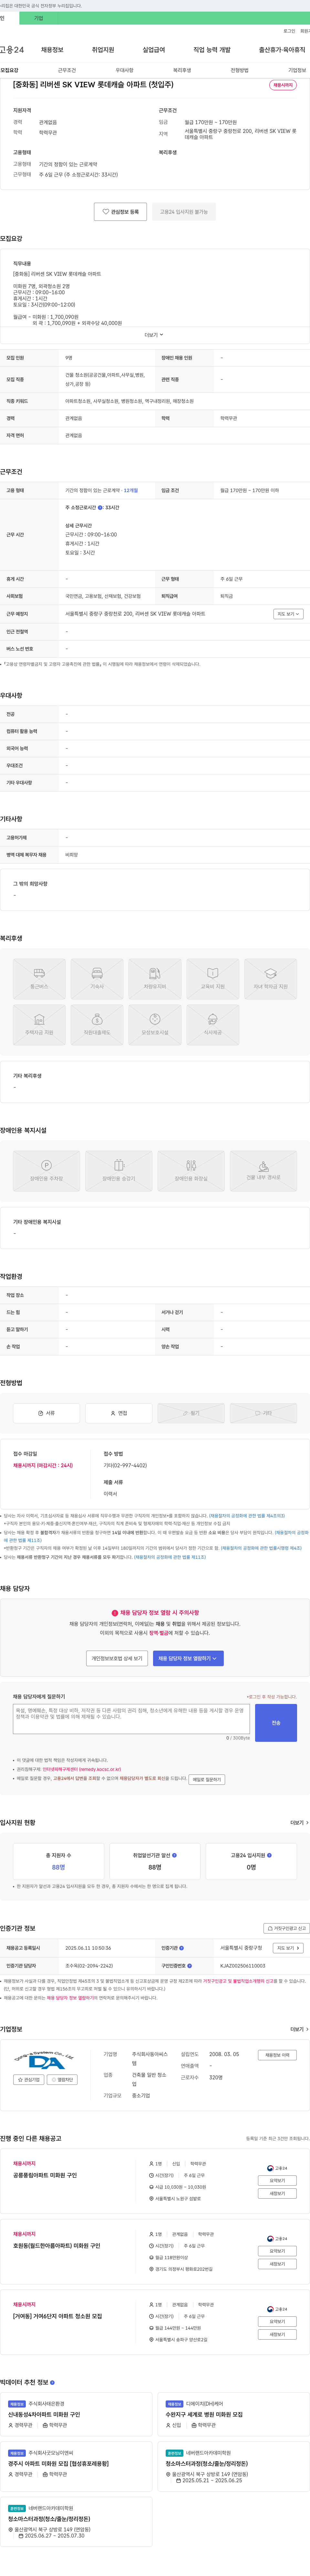Click the 차량유지비 welfare icon
This screenshot has height=2576, width=310.
(x=155, y=979)
